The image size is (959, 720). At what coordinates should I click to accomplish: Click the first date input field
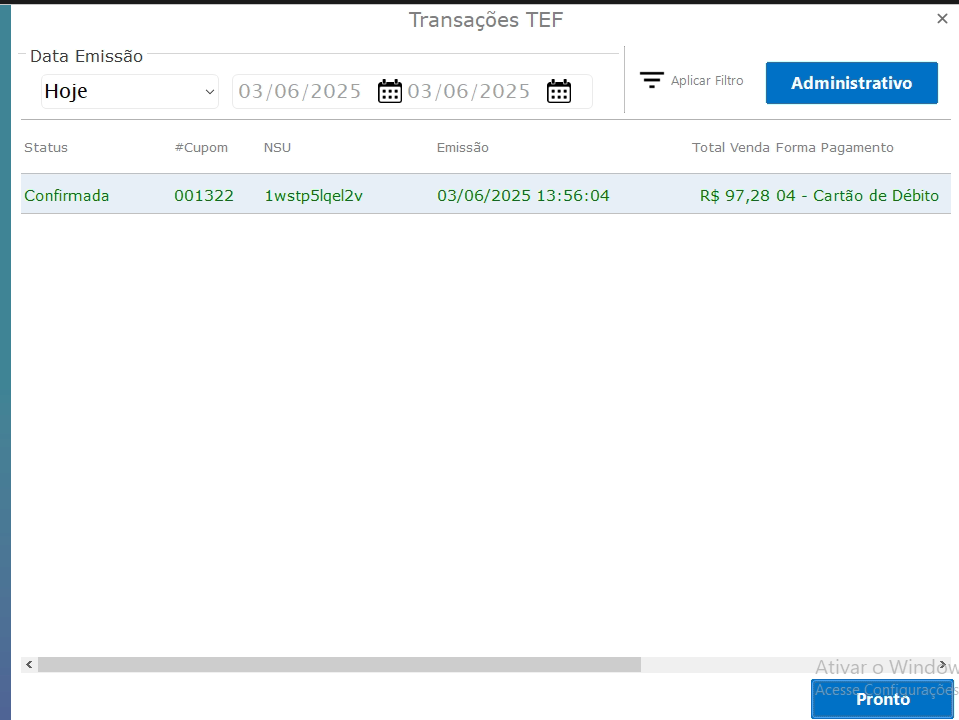pos(300,92)
